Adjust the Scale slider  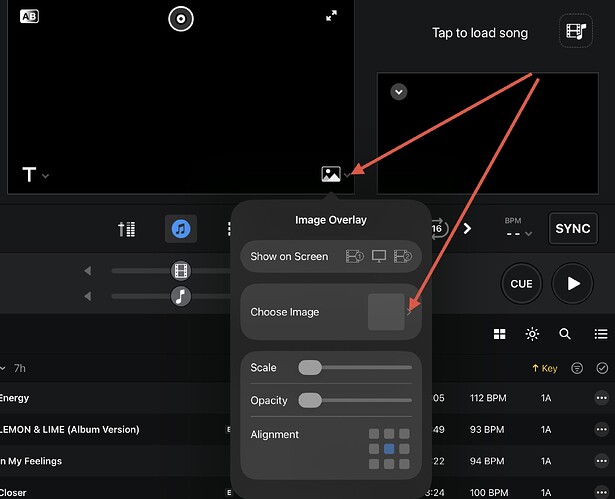pyautogui.click(x=310, y=368)
